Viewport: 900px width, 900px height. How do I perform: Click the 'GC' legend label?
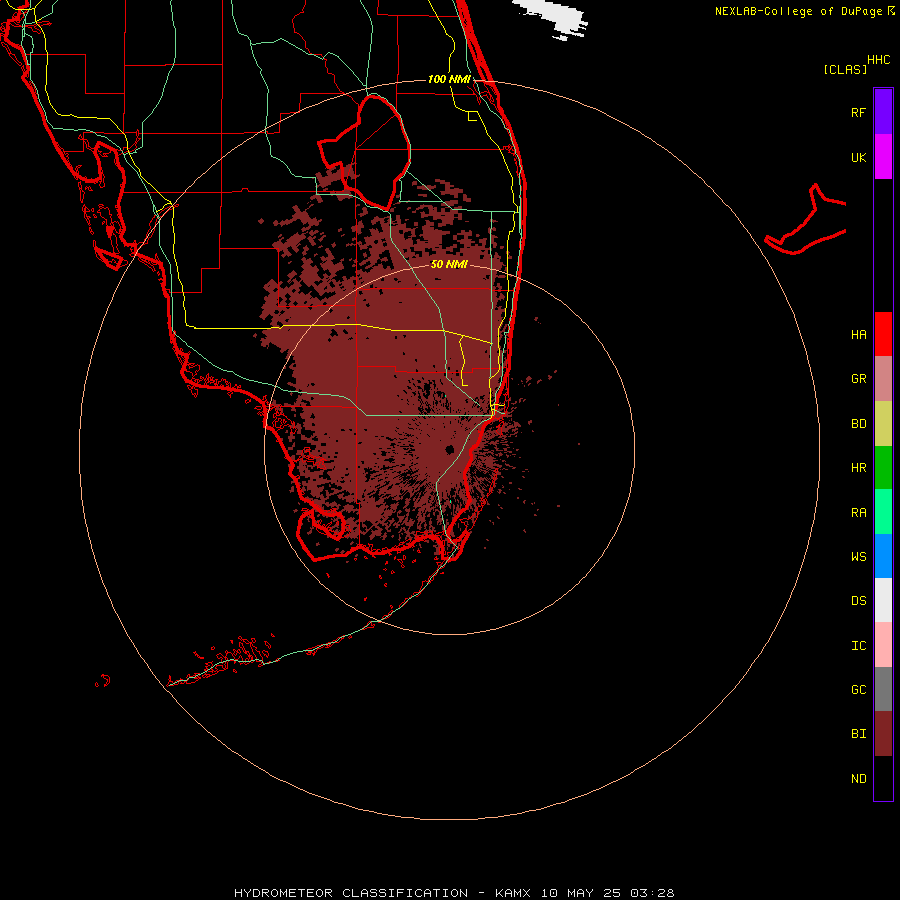coord(858,690)
